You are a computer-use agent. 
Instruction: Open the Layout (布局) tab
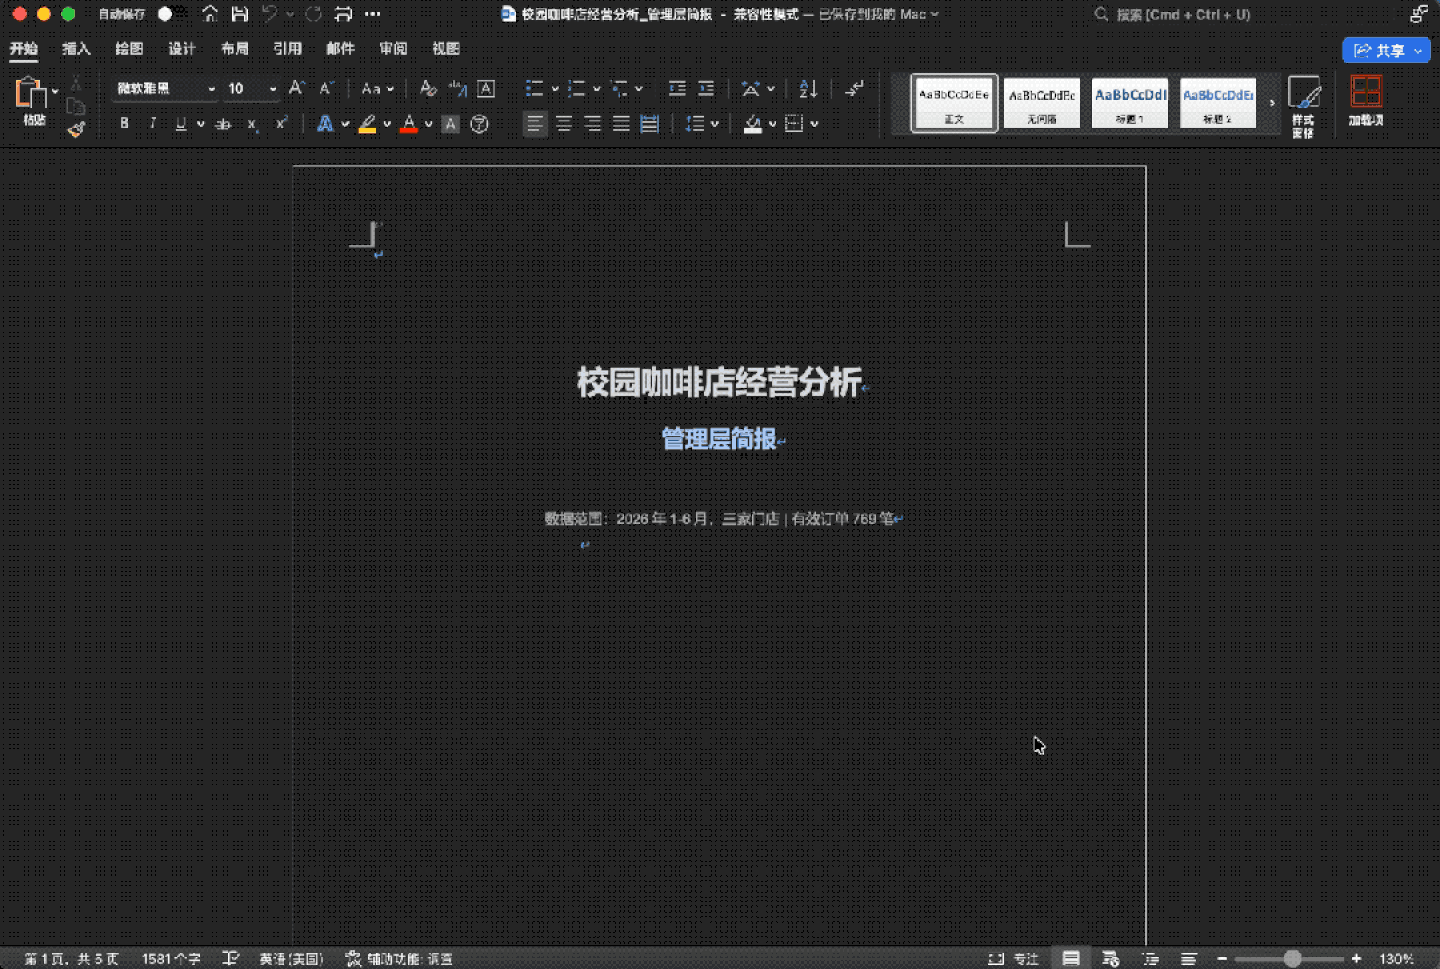(235, 48)
